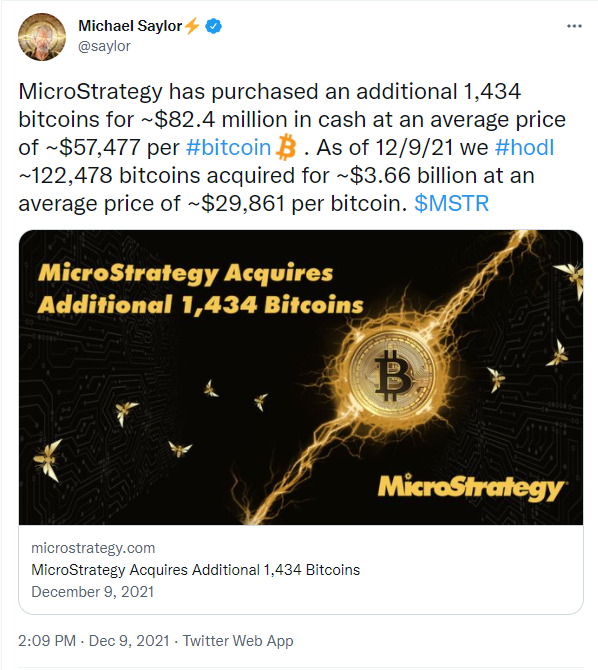Viewport: 598px width, 670px height.
Task: Click the orange Bitcoin emoji icon
Action: (x=286, y=148)
